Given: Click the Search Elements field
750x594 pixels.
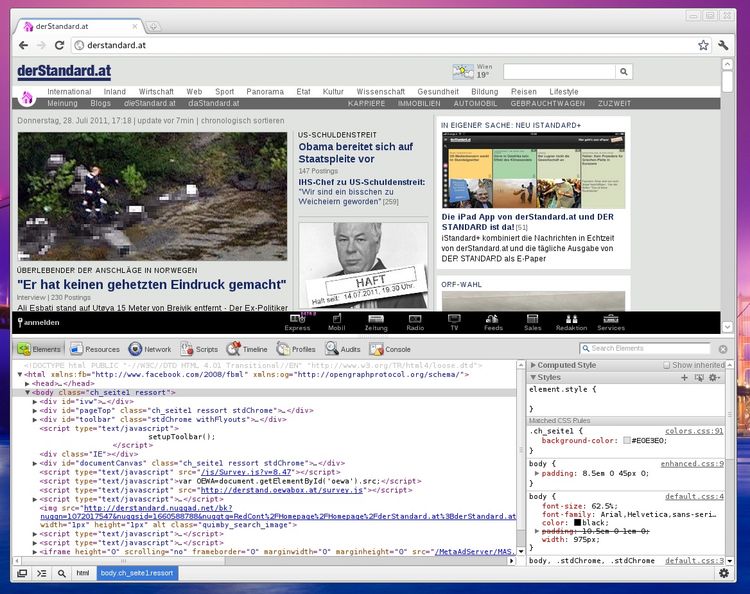Looking at the screenshot, I should 650,348.
